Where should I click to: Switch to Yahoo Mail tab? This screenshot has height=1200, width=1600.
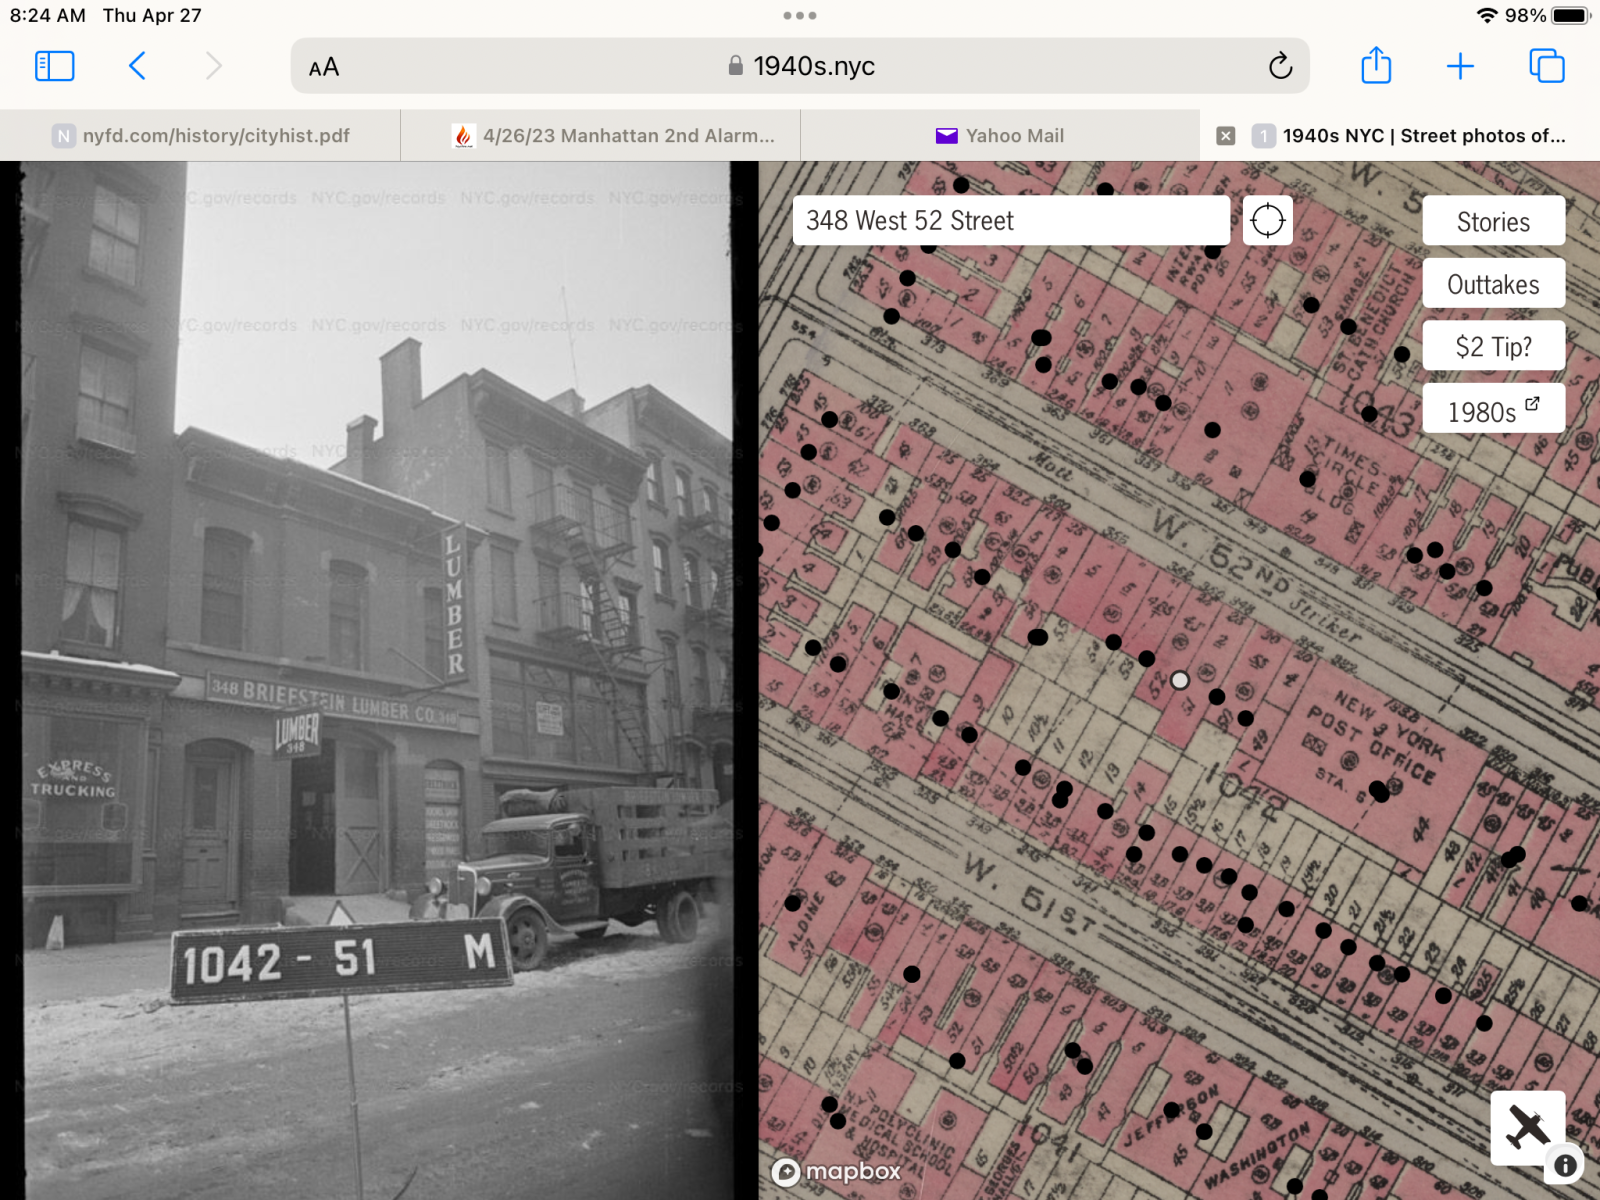pyautogui.click(x=1000, y=135)
